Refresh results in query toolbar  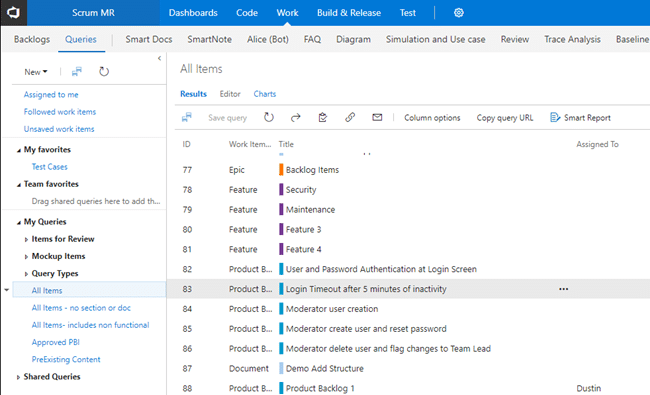tap(269, 118)
